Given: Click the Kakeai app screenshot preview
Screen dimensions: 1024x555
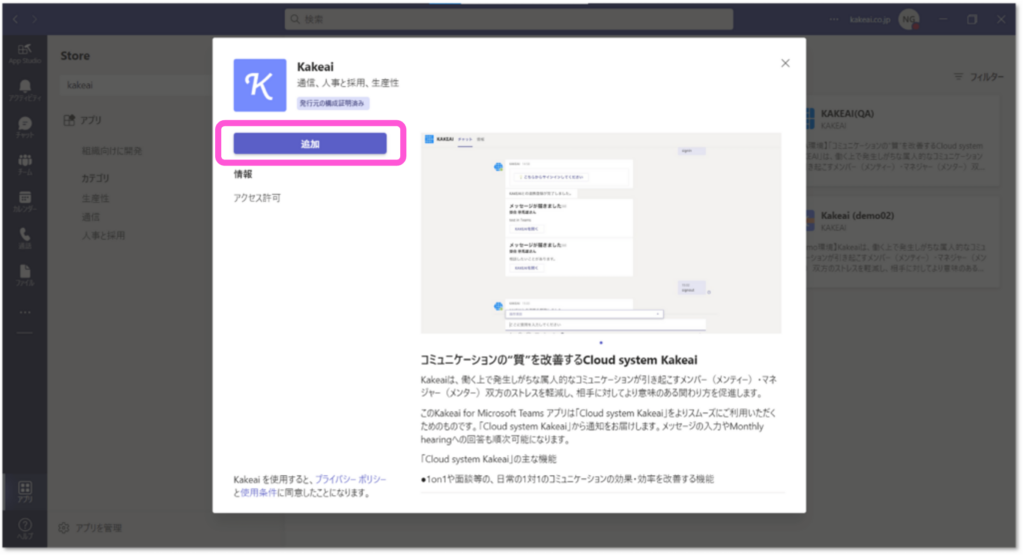Looking at the screenshot, I should point(601,233).
